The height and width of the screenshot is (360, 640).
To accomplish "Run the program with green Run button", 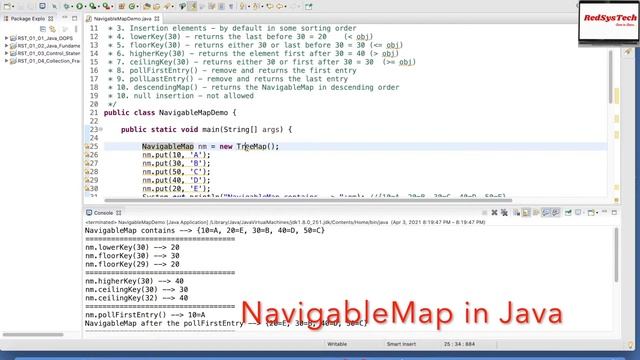I will coord(79,6).
